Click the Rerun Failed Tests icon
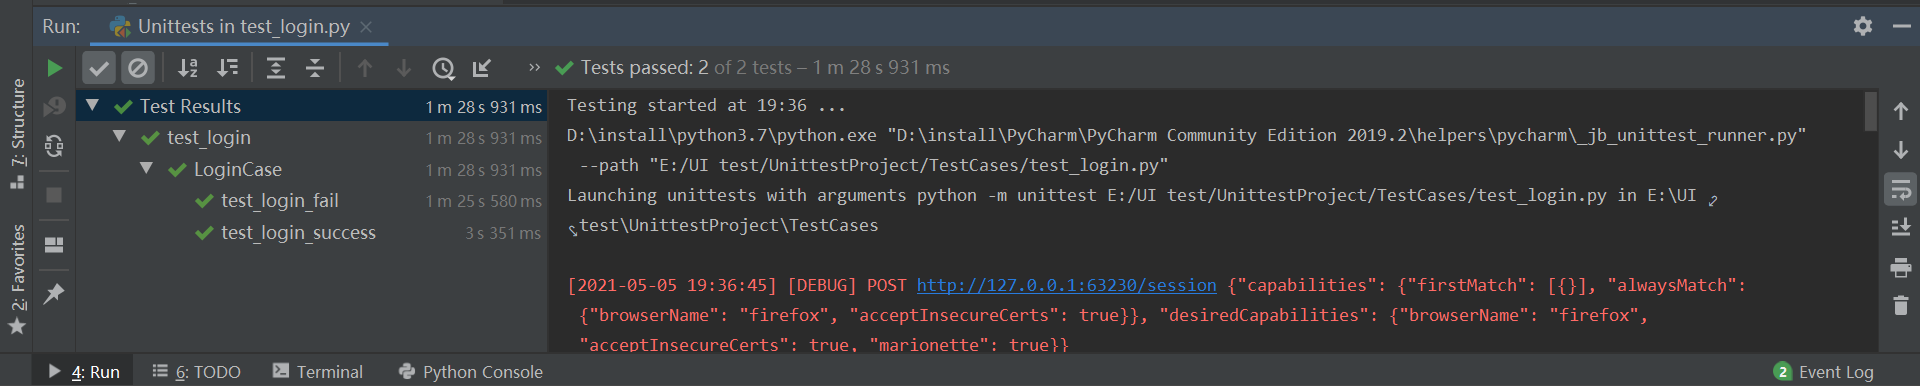Viewport: 1920px width, 386px height. 54,106
